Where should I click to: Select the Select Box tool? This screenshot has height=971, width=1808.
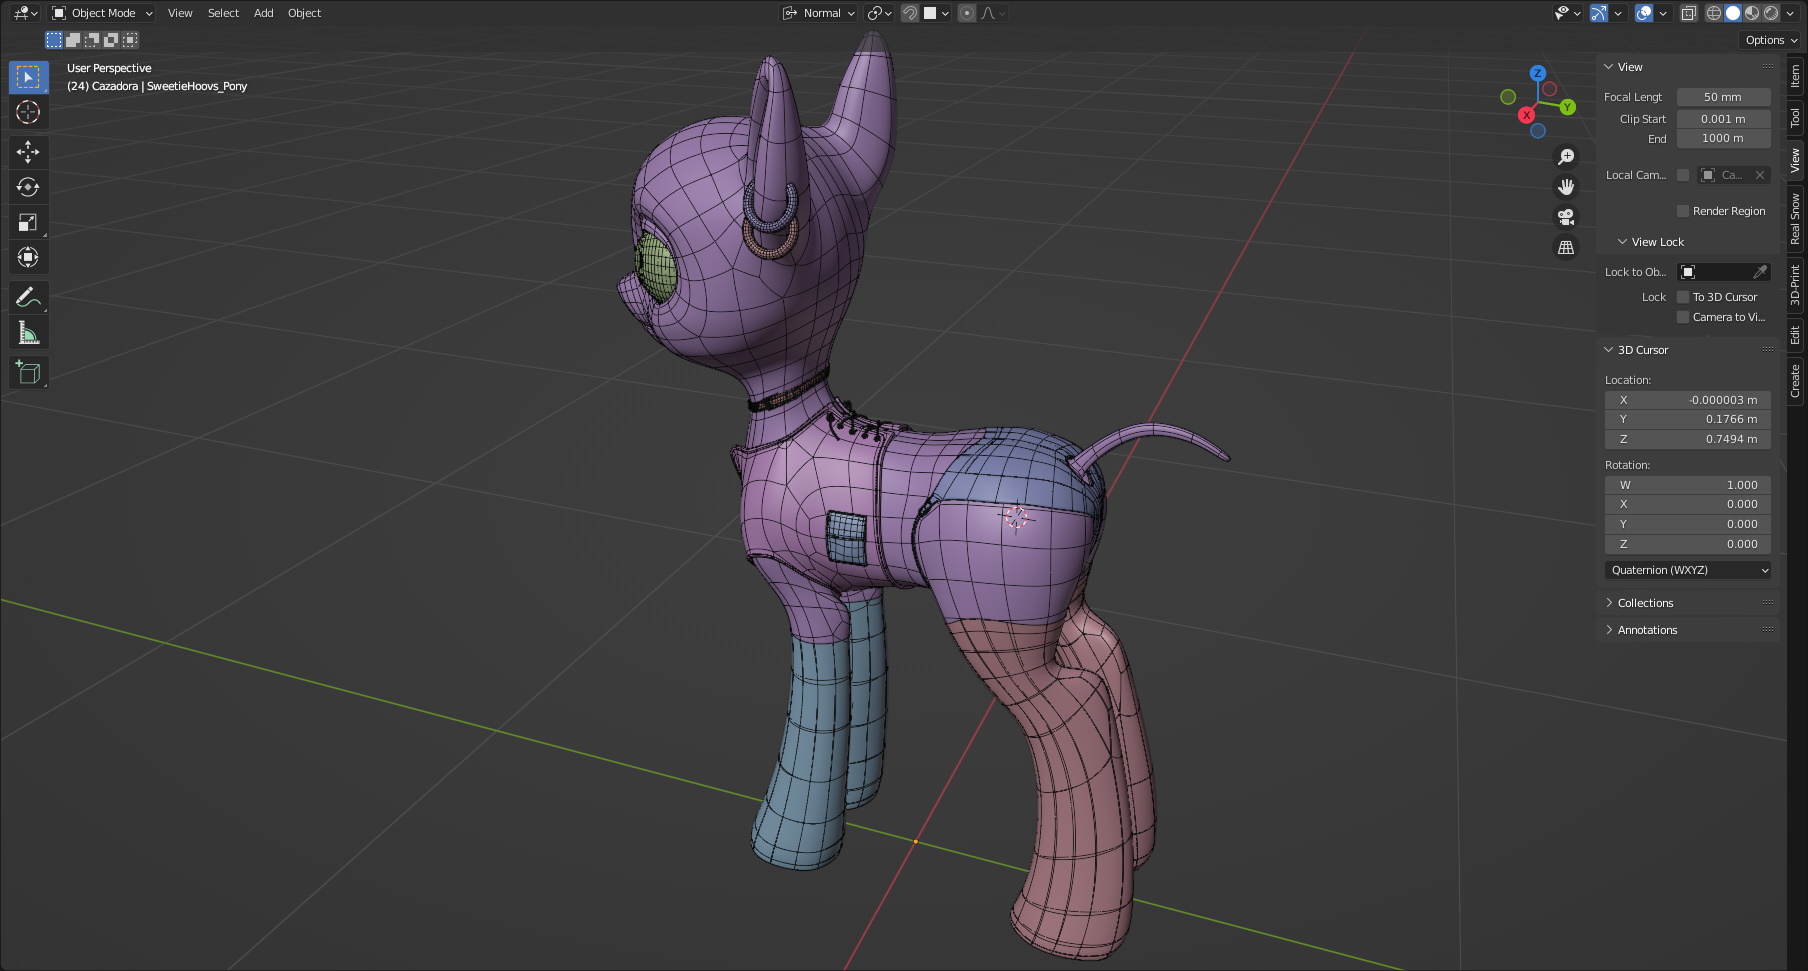28,77
